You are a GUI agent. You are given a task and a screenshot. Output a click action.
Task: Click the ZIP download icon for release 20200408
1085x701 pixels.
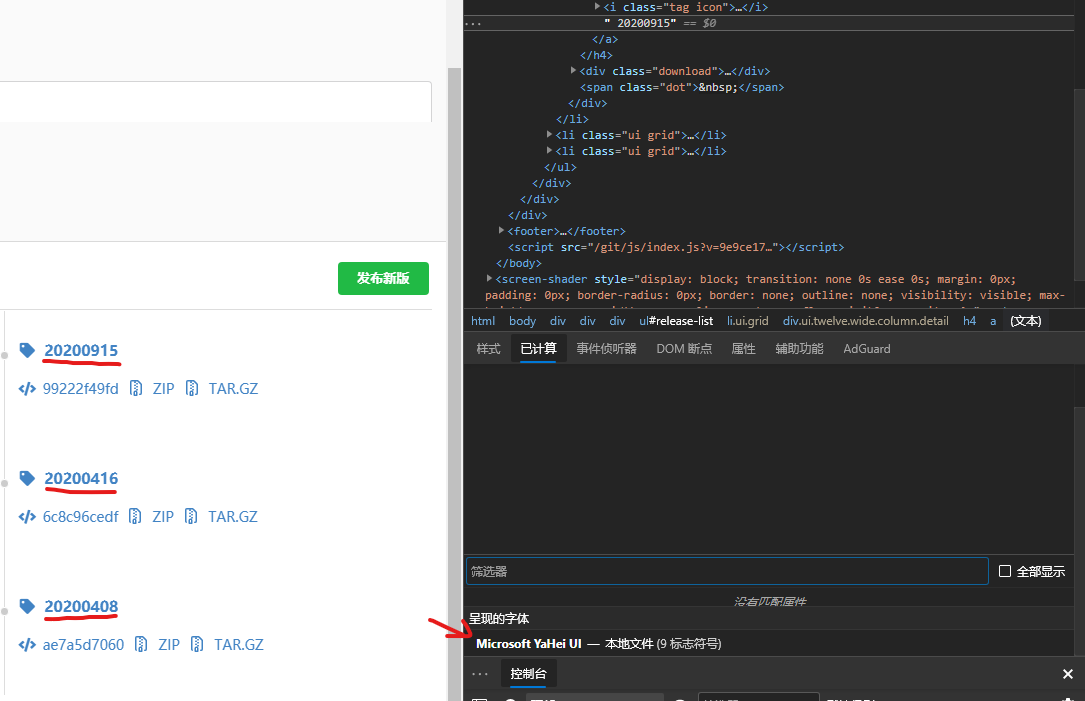point(141,644)
